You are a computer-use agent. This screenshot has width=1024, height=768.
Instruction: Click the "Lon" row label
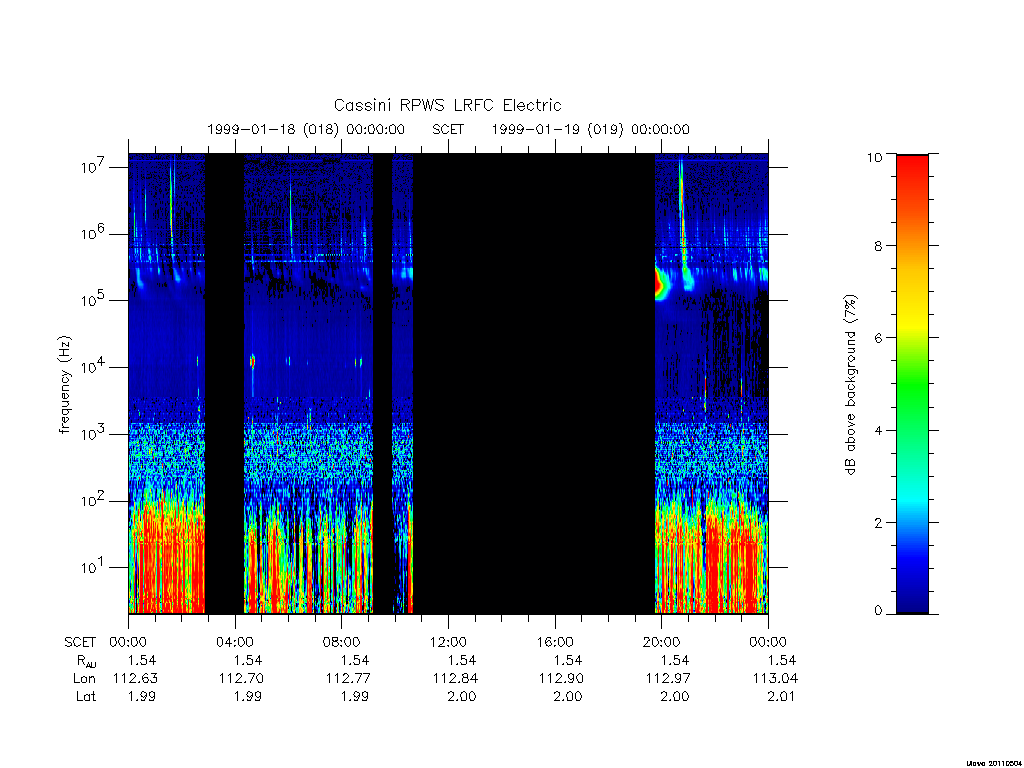tap(84, 679)
